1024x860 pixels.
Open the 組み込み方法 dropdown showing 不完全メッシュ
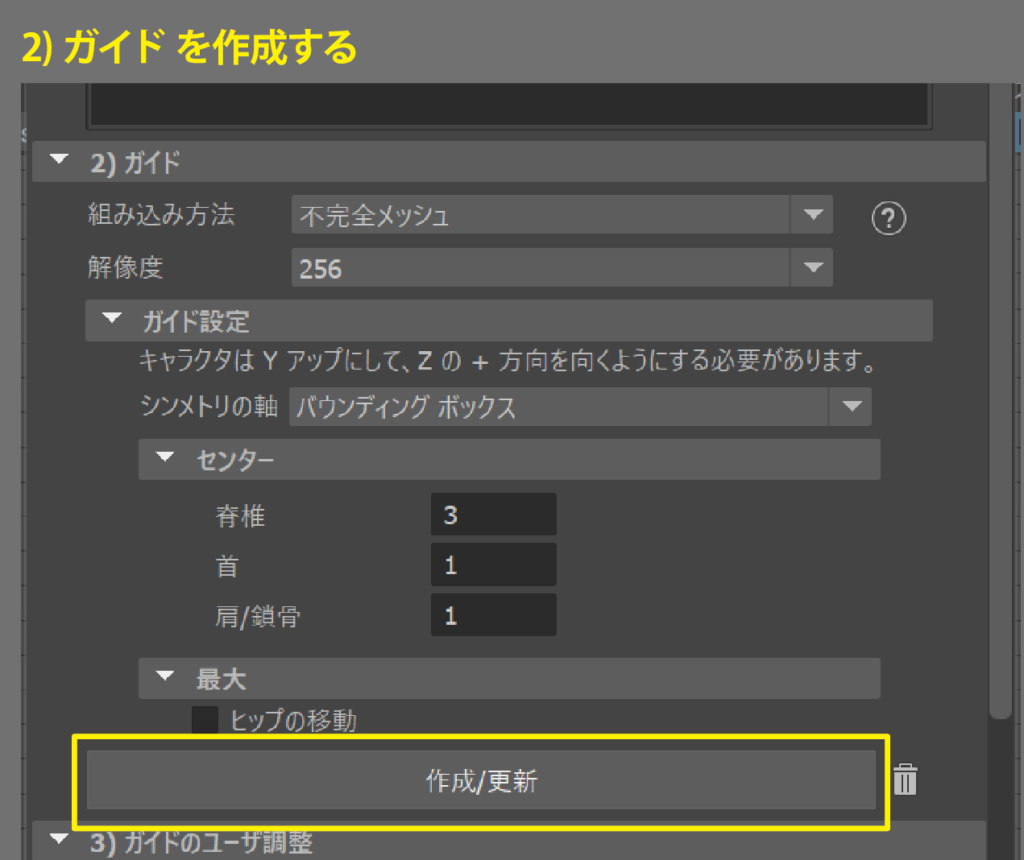click(x=562, y=215)
